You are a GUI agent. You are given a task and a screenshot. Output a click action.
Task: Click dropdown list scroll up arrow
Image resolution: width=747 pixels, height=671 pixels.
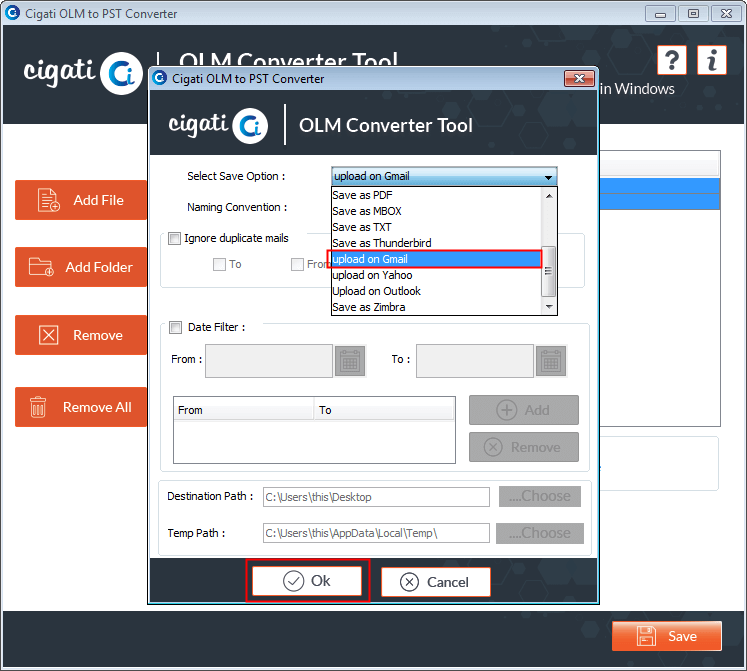[549, 196]
